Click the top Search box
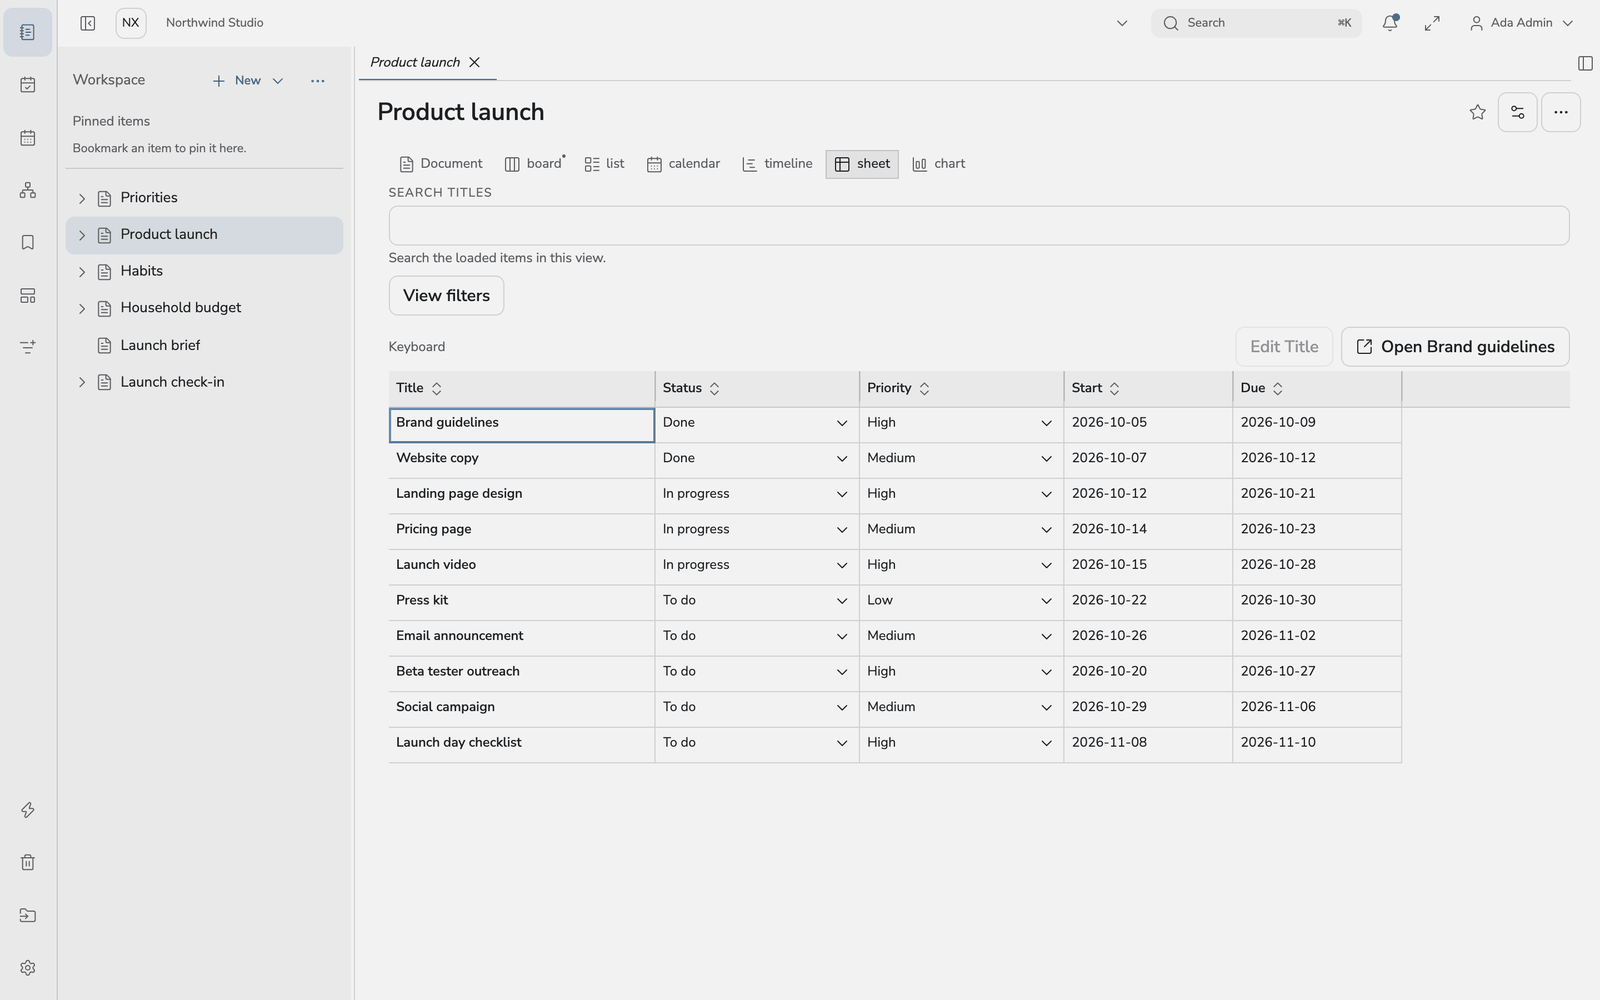 [x=1256, y=23]
